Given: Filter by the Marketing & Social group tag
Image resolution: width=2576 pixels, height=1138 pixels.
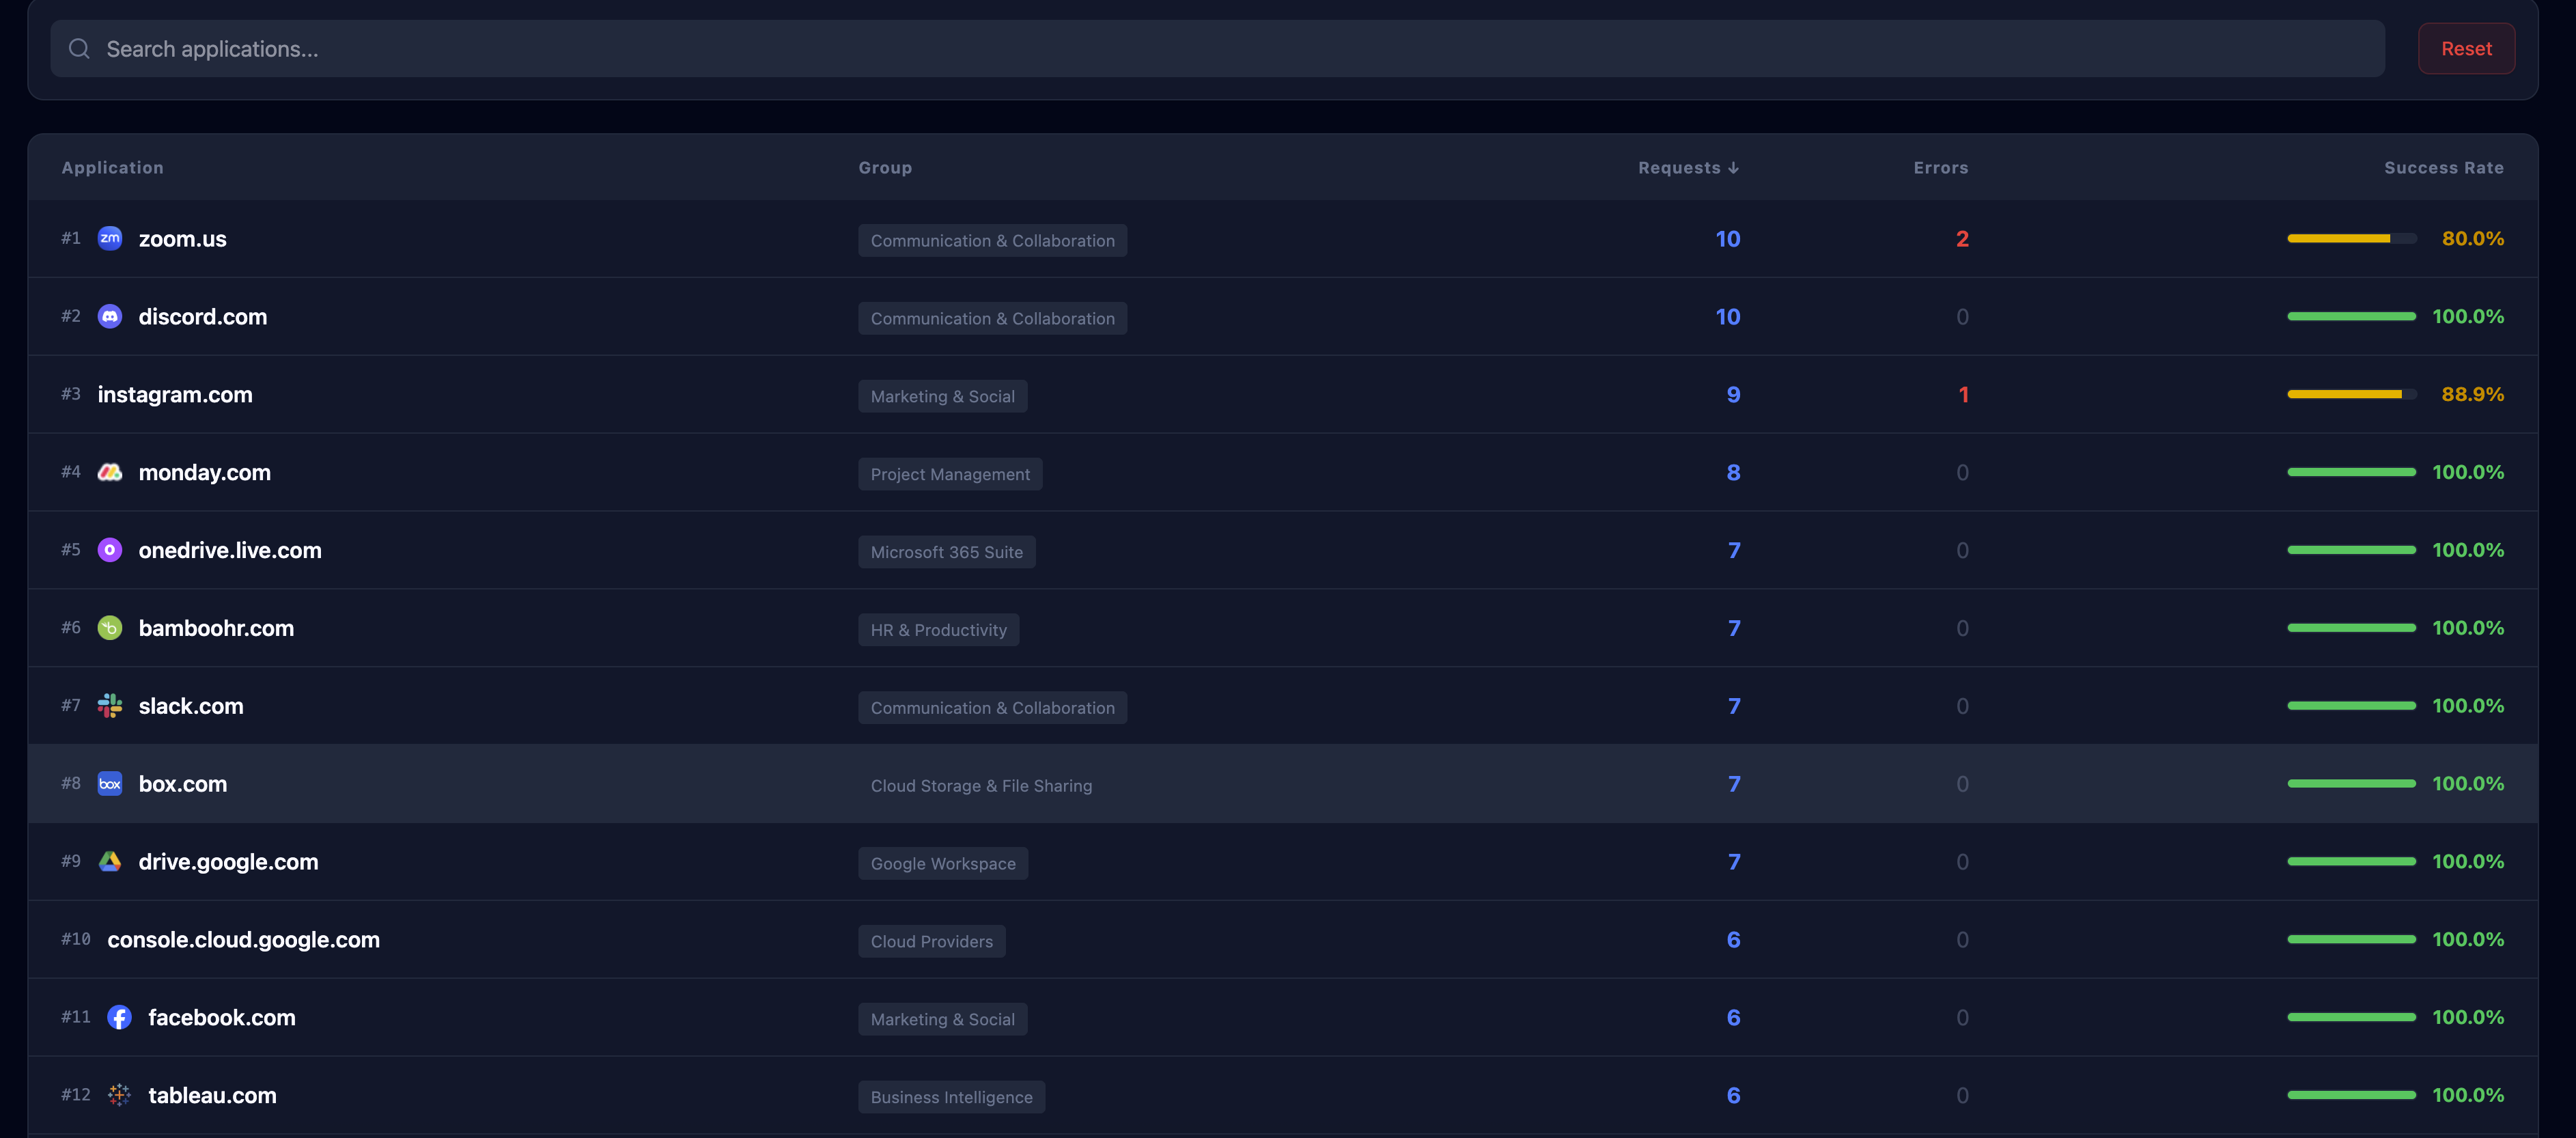Looking at the screenshot, I should pyautogui.click(x=942, y=395).
